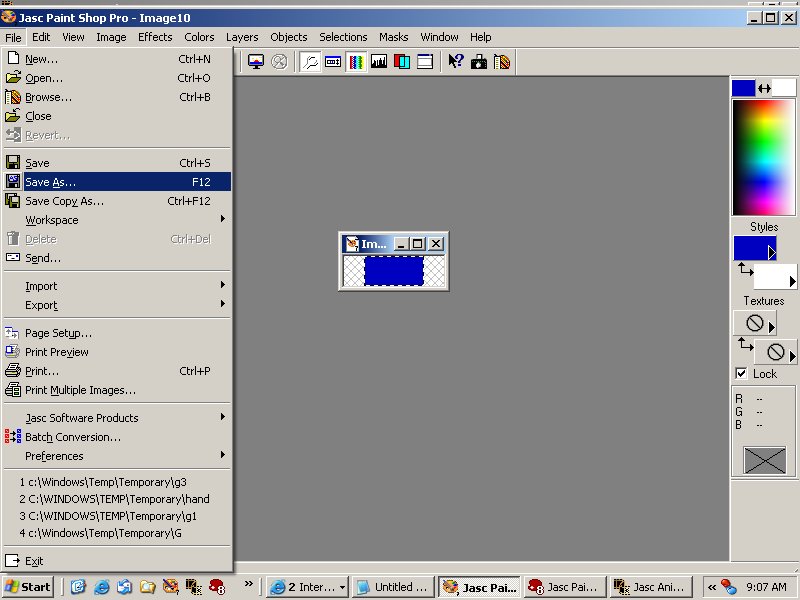Toggle the Layer palette icon
Image resolution: width=800 pixels, height=600 pixels.
pos(402,62)
